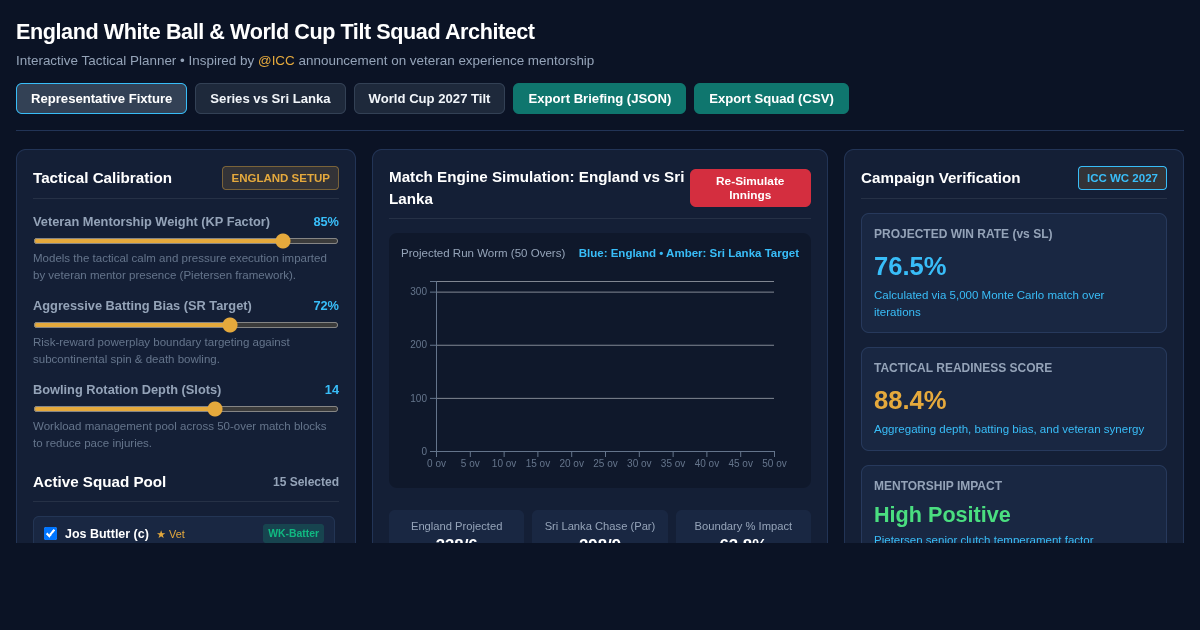Click the Projected Run Worm chart area

coord(600,361)
